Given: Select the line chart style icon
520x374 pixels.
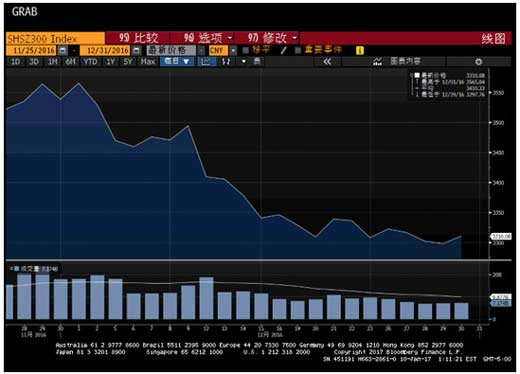Looking at the screenshot, I should point(206,62).
